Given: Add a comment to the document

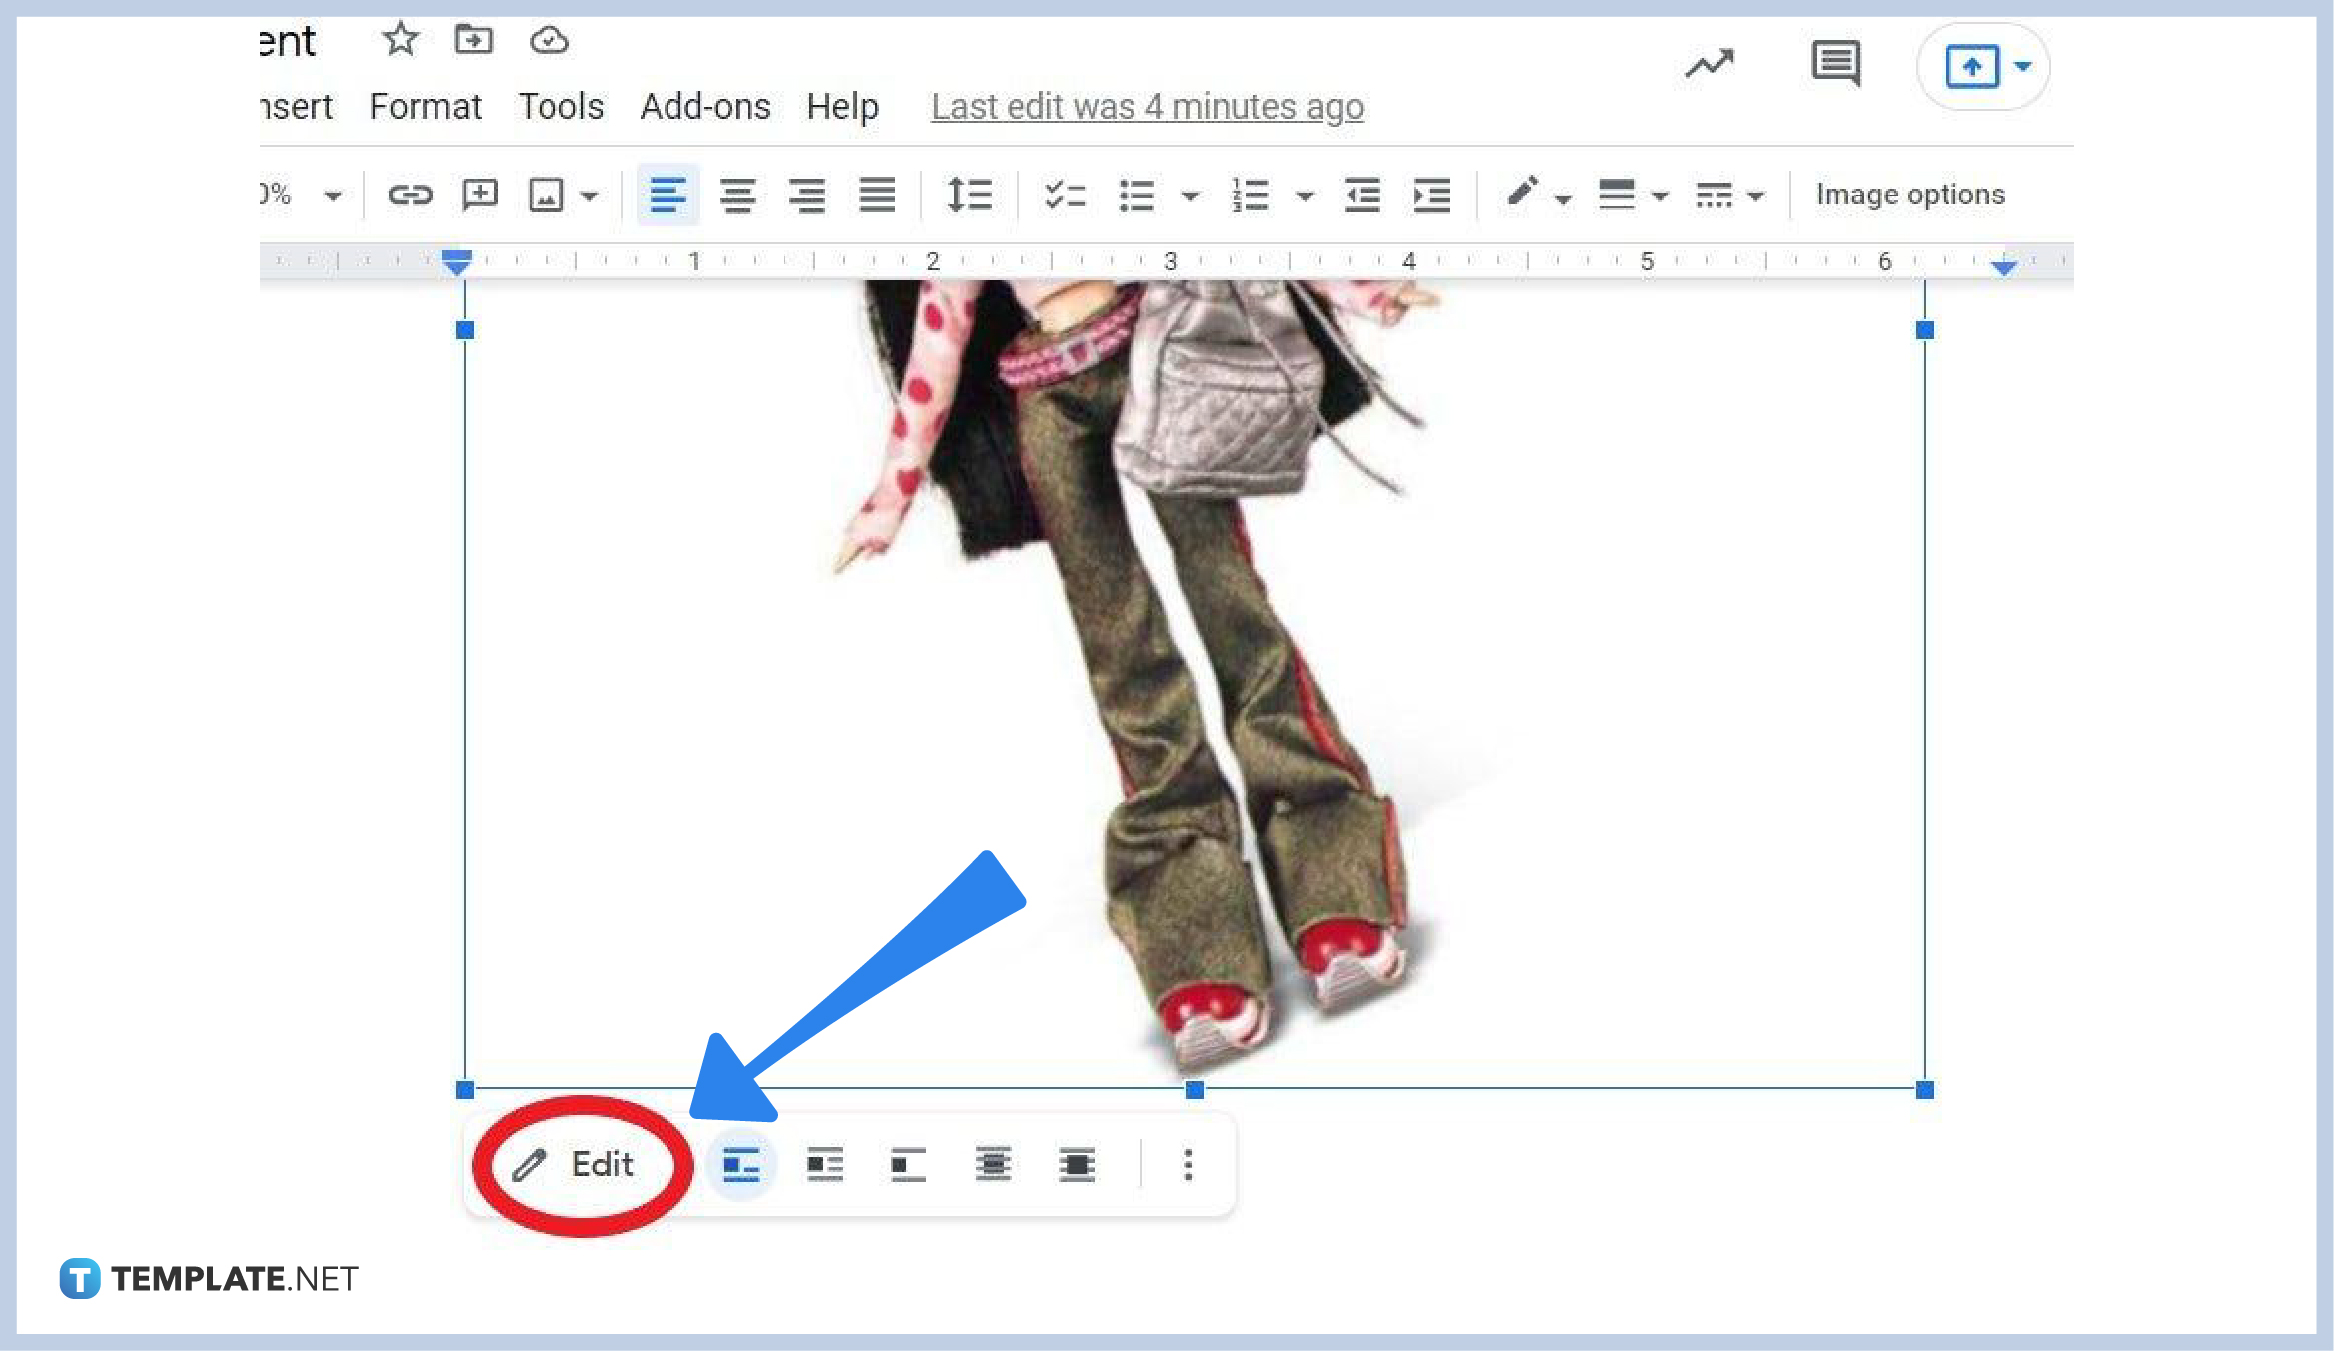Looking at the screenshot, I should pyautogui.click(x=480, y=195).
